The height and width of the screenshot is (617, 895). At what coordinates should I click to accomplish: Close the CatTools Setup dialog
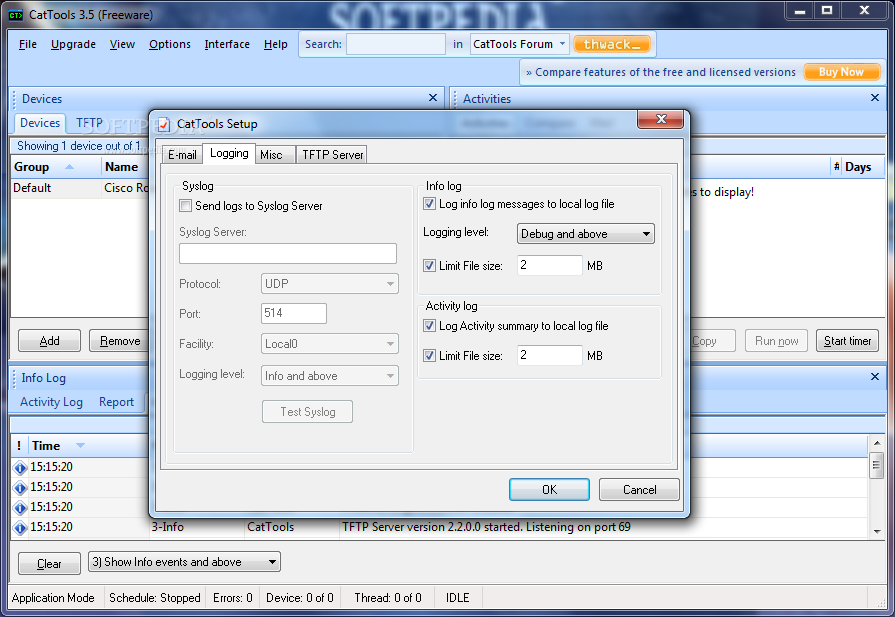(x=660, y=119)
